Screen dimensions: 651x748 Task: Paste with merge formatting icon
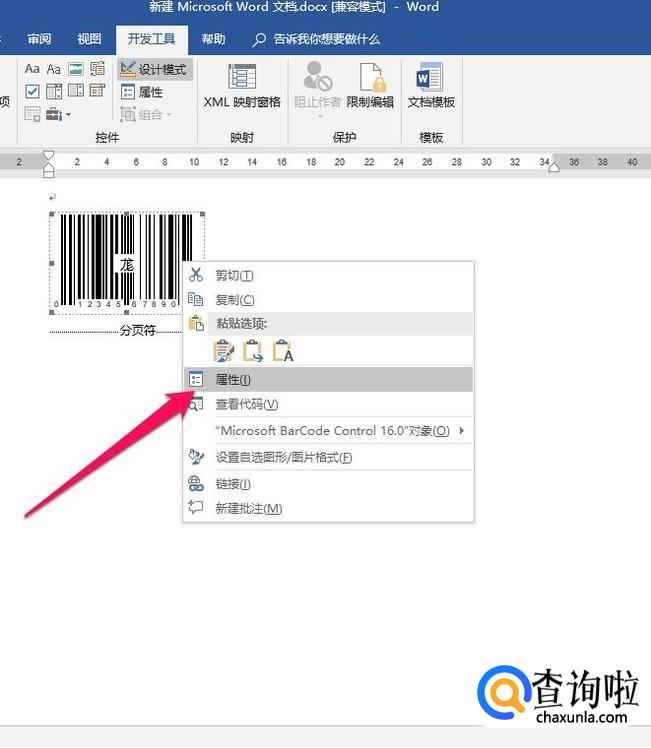(253, 351)
